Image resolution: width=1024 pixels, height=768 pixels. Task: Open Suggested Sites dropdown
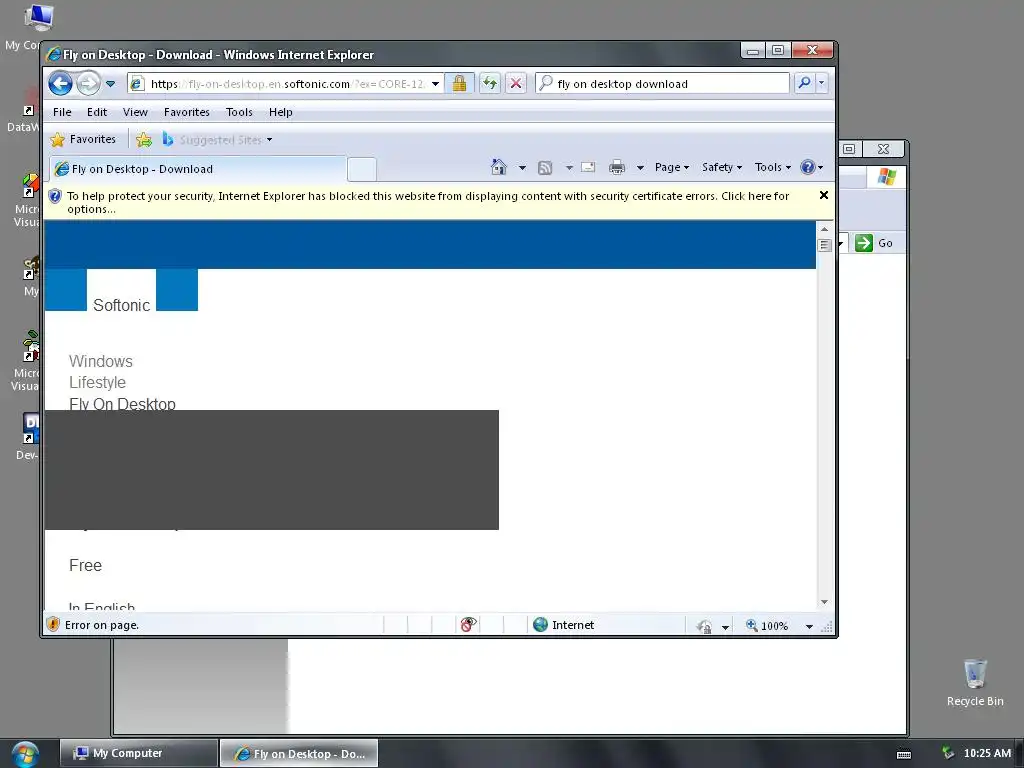(218, 140)
